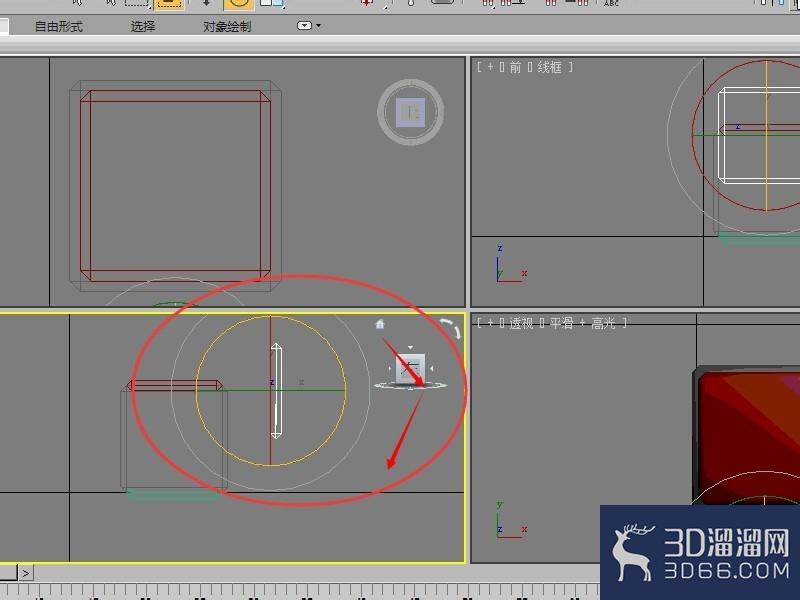The width and height of the screenshot is (800, 600).
Task: Click the ViewCube compass ring under 左 face
Action: [411, 386]
